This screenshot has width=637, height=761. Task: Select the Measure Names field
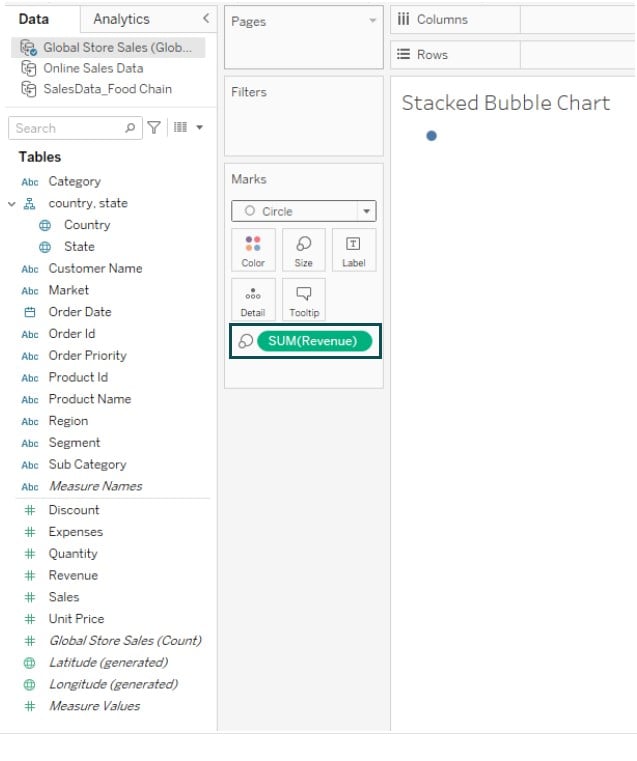pyautogui.click(x=95, y=486)
